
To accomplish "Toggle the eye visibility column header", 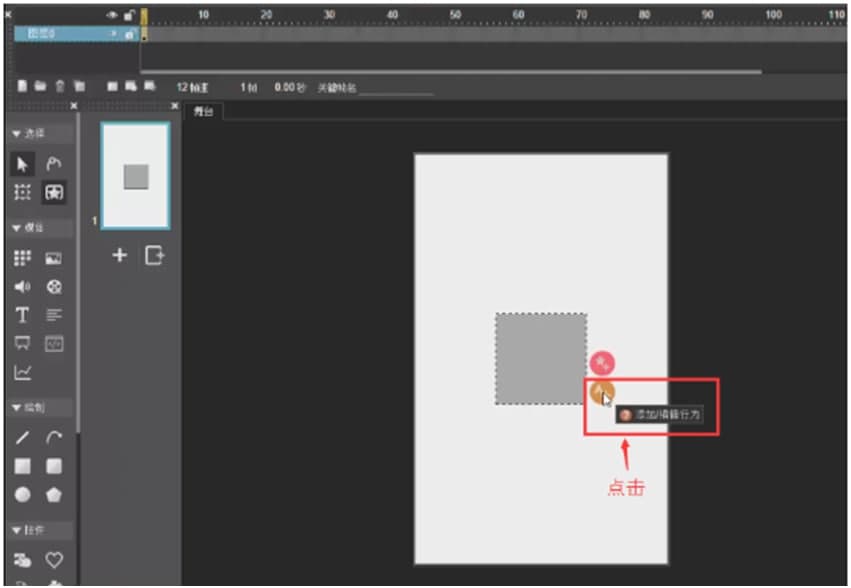I will click(113, 16).
